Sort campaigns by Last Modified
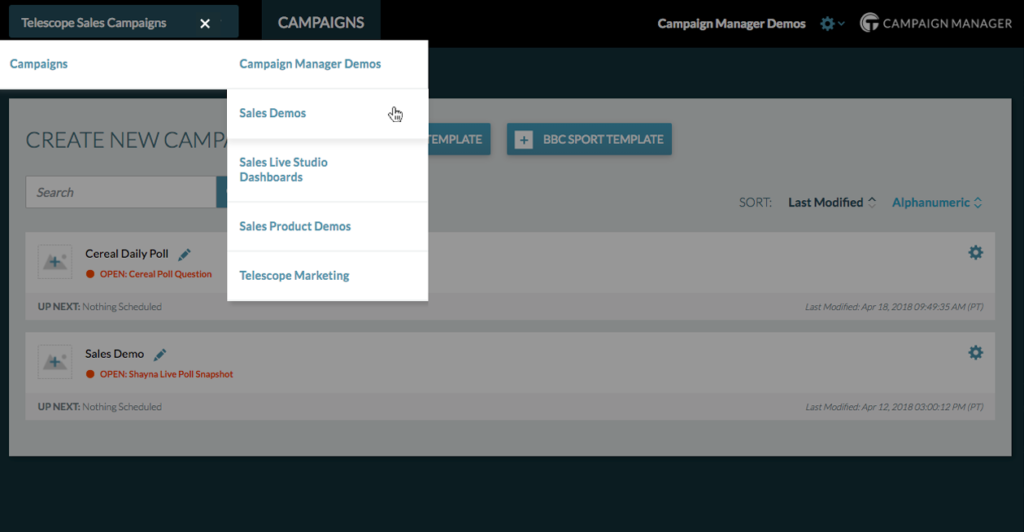Viewport: 1024px width, 532px height. [830, 202]
